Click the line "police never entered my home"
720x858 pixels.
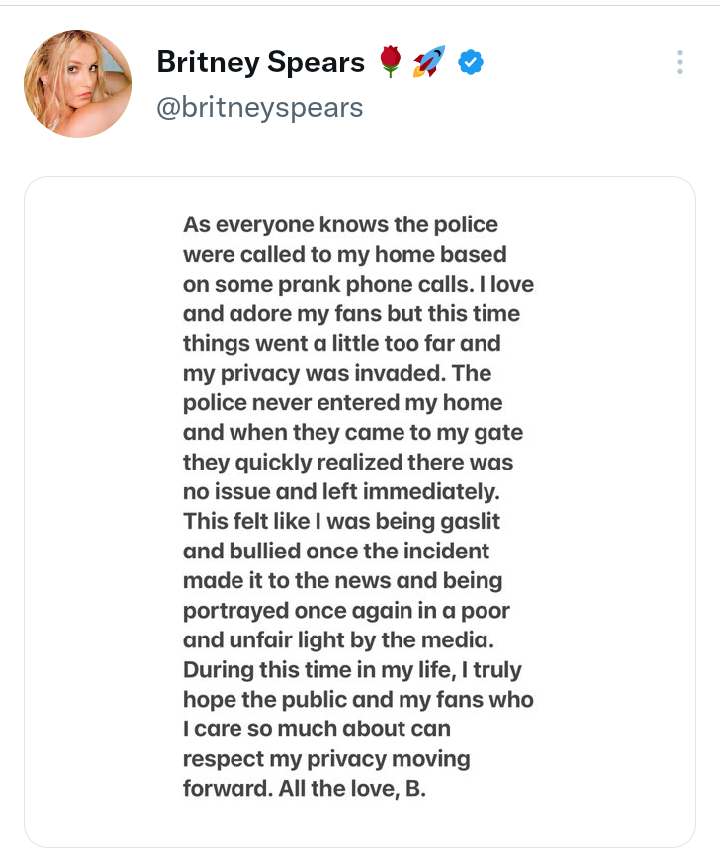tap(342, 404)
